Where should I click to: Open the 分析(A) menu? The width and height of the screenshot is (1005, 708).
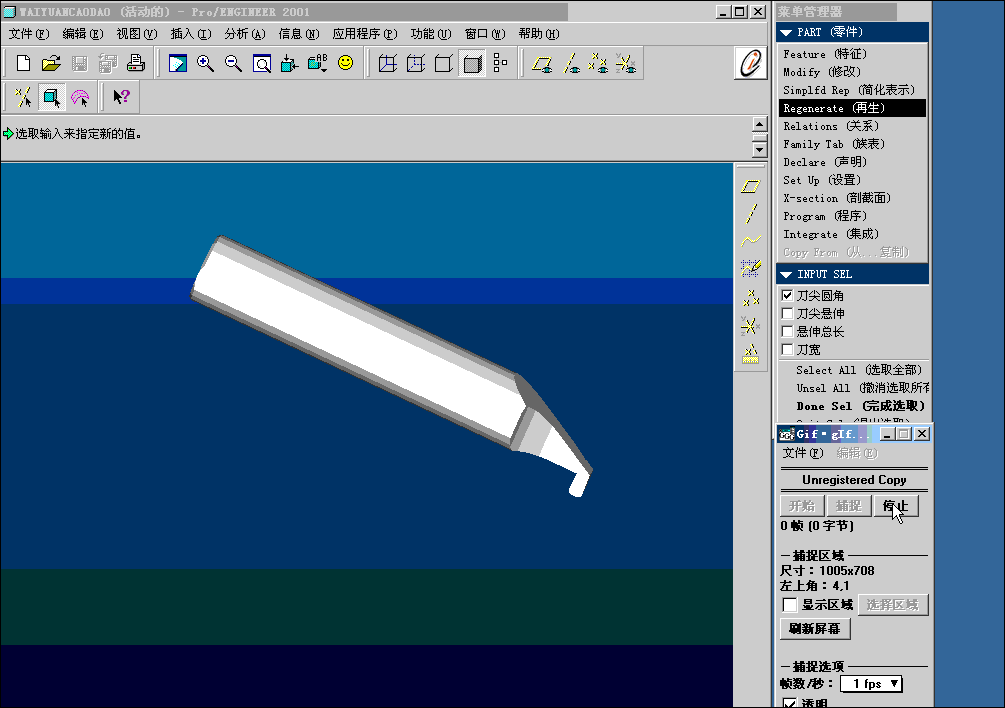[x=245, y=34]
